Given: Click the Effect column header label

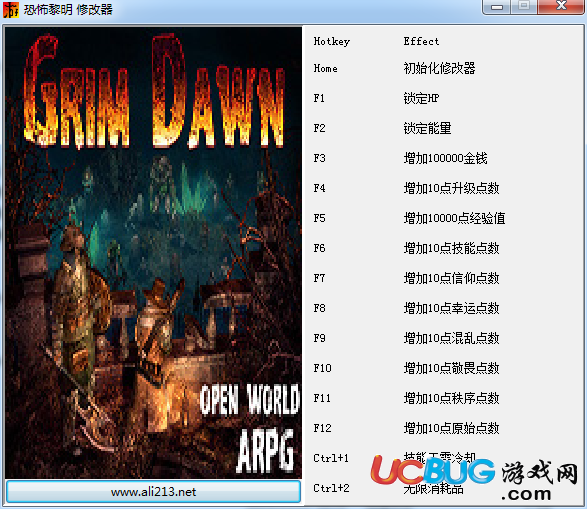Looking at the screenshot, I should pyautogui.click(x=421, y=41).
